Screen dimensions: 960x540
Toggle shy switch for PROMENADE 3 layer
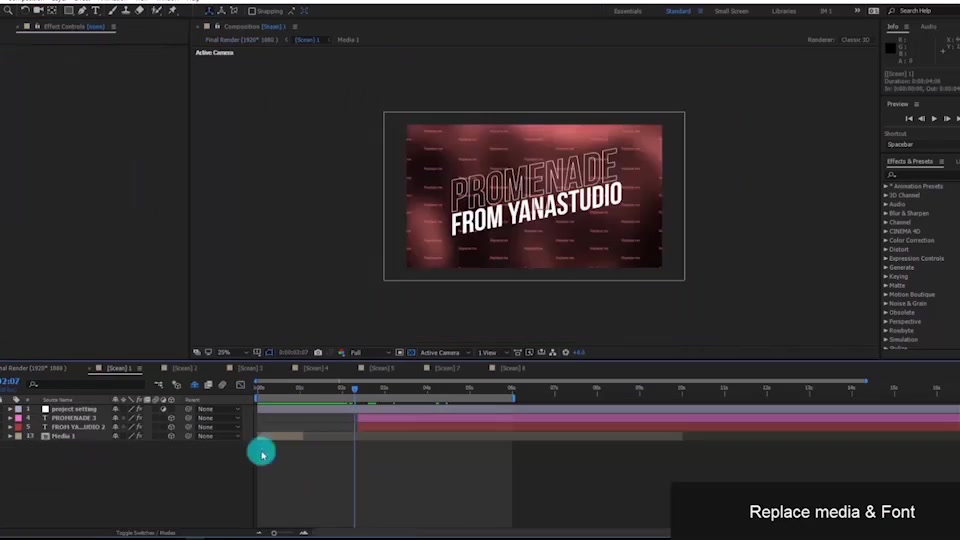click(x=115, y=418)
